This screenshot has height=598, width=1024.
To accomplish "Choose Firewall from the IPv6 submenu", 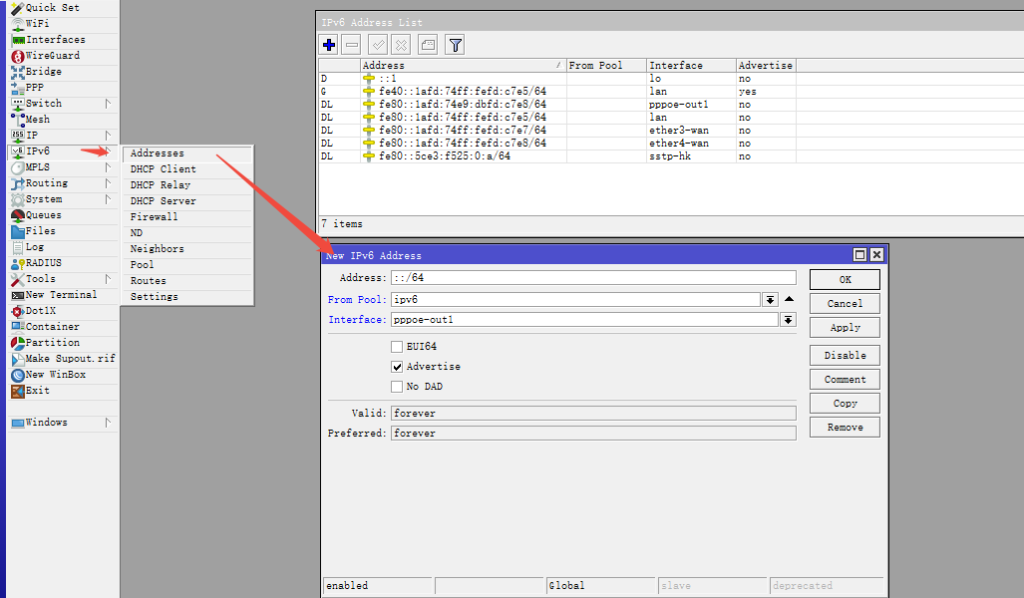I will 154,217.
